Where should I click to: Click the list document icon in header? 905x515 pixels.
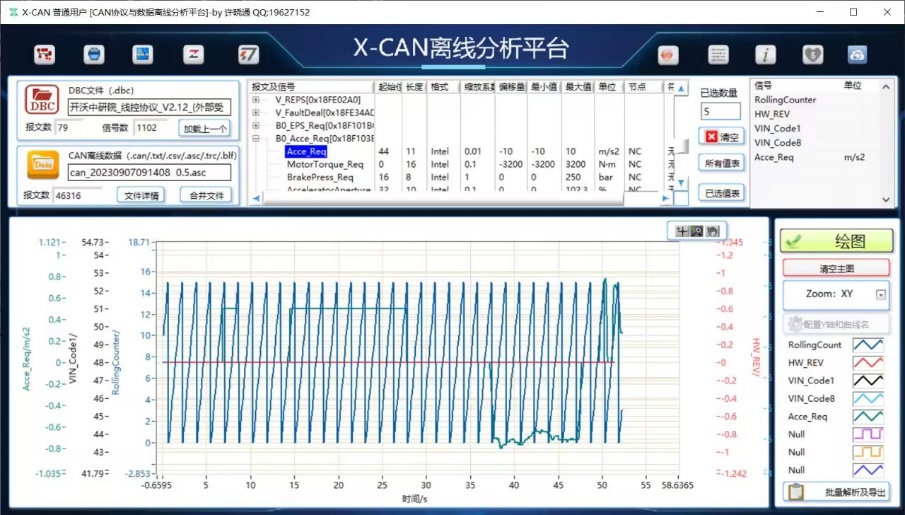[718, 54]
